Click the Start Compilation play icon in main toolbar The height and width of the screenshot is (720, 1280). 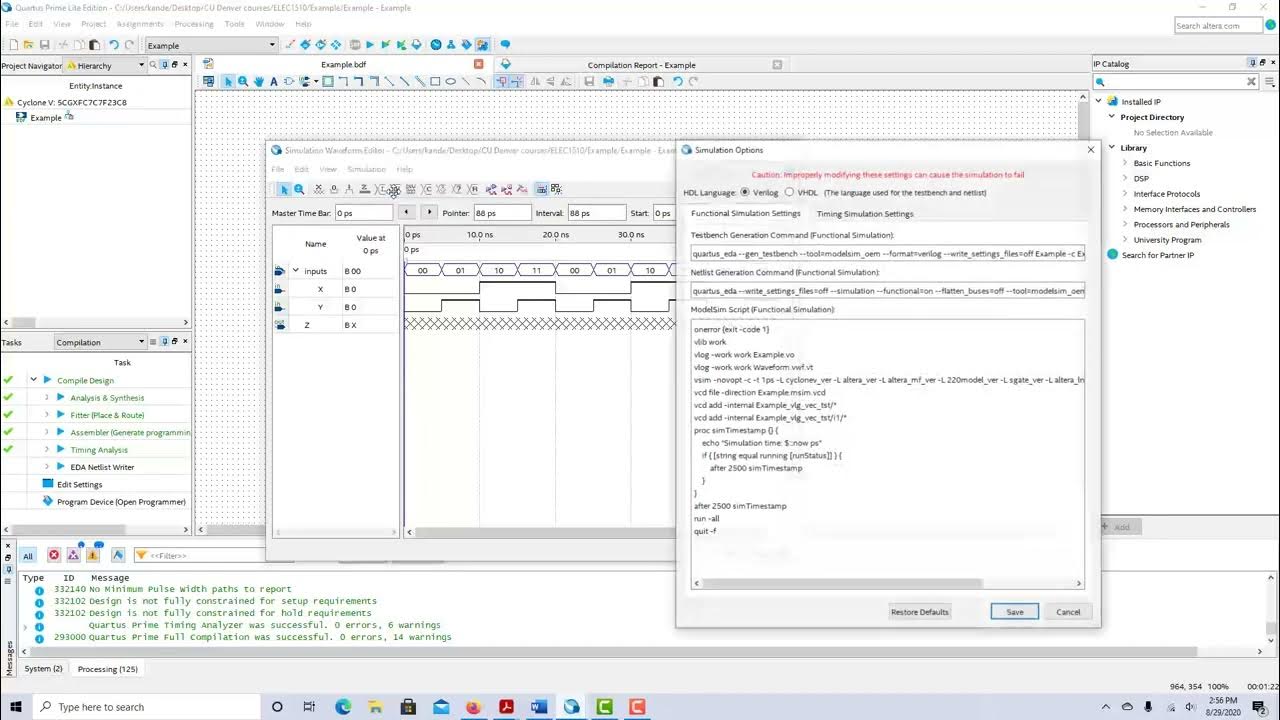pos(370,45)
